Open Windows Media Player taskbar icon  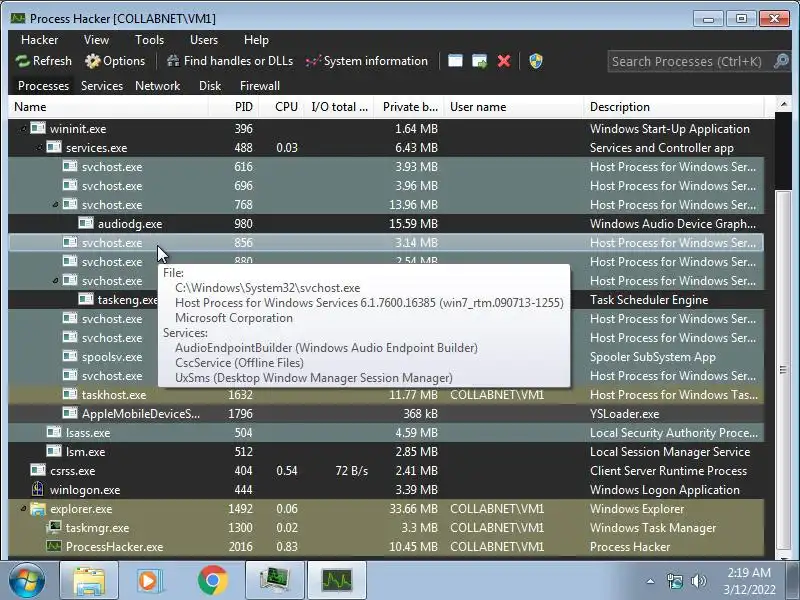pyautogui.click(x=150, y=580)
